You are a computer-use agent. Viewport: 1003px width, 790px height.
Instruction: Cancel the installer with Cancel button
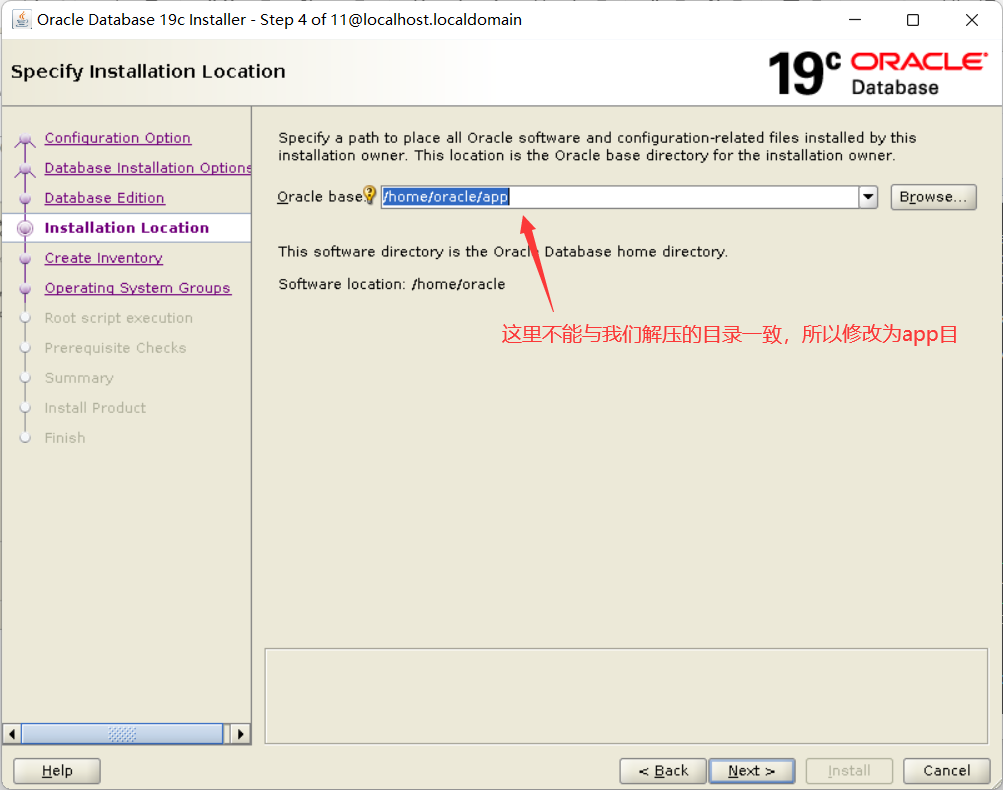[x=946, y=771]
